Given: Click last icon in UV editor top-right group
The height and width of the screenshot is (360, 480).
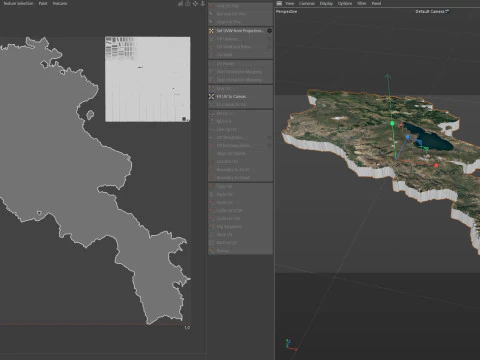Looking at the screenshot, I should pos(202,3).
